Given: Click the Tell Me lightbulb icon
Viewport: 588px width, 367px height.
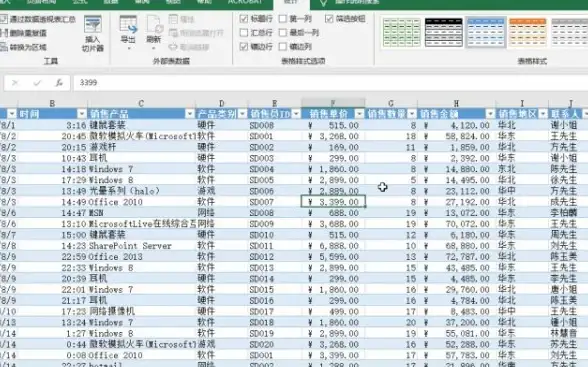Looking at the screenshot, I should pyautogui.click(x=323, y=3).
